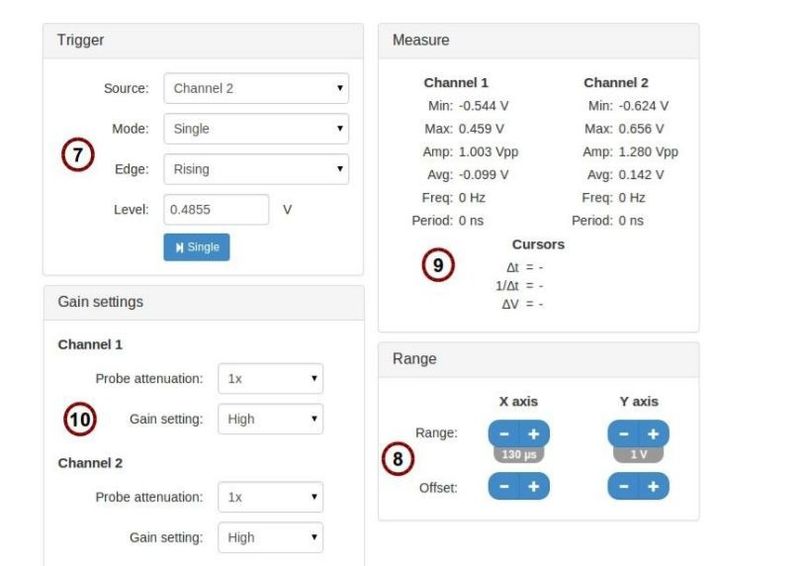
Task: Click the Δt cursor readout
Action: 524,267
